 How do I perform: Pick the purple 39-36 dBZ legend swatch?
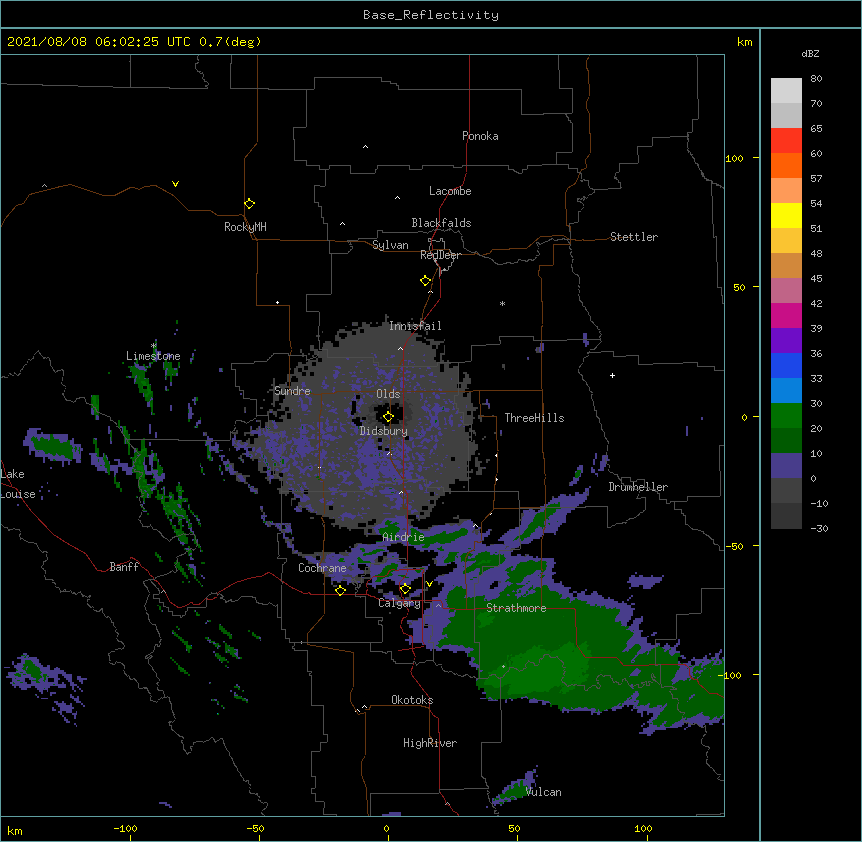(x=786, y=340)
